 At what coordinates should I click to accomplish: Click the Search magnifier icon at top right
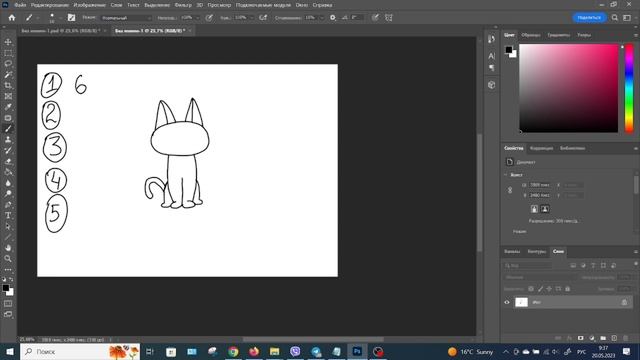tap(615, 18)
